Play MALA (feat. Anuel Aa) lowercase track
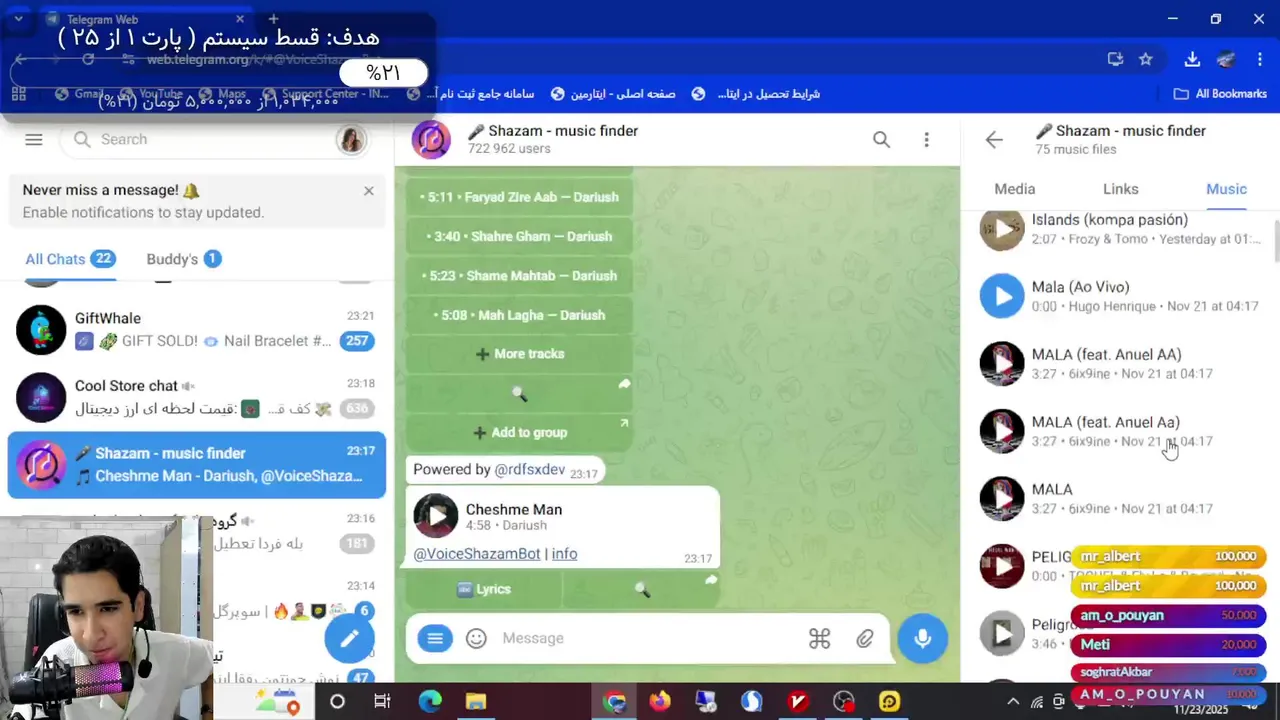Screen dimensions: 1280x720 [x=1002, y=431]
